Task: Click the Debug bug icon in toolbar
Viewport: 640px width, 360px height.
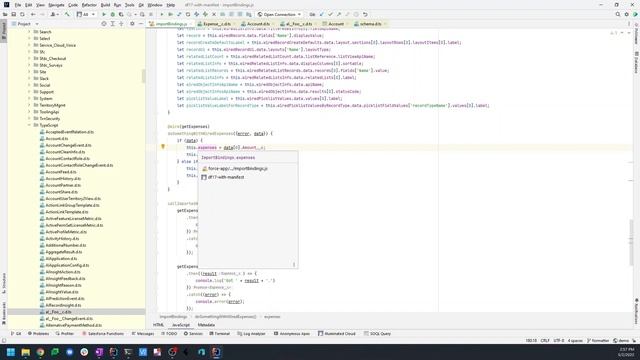Action: point(113,14)
